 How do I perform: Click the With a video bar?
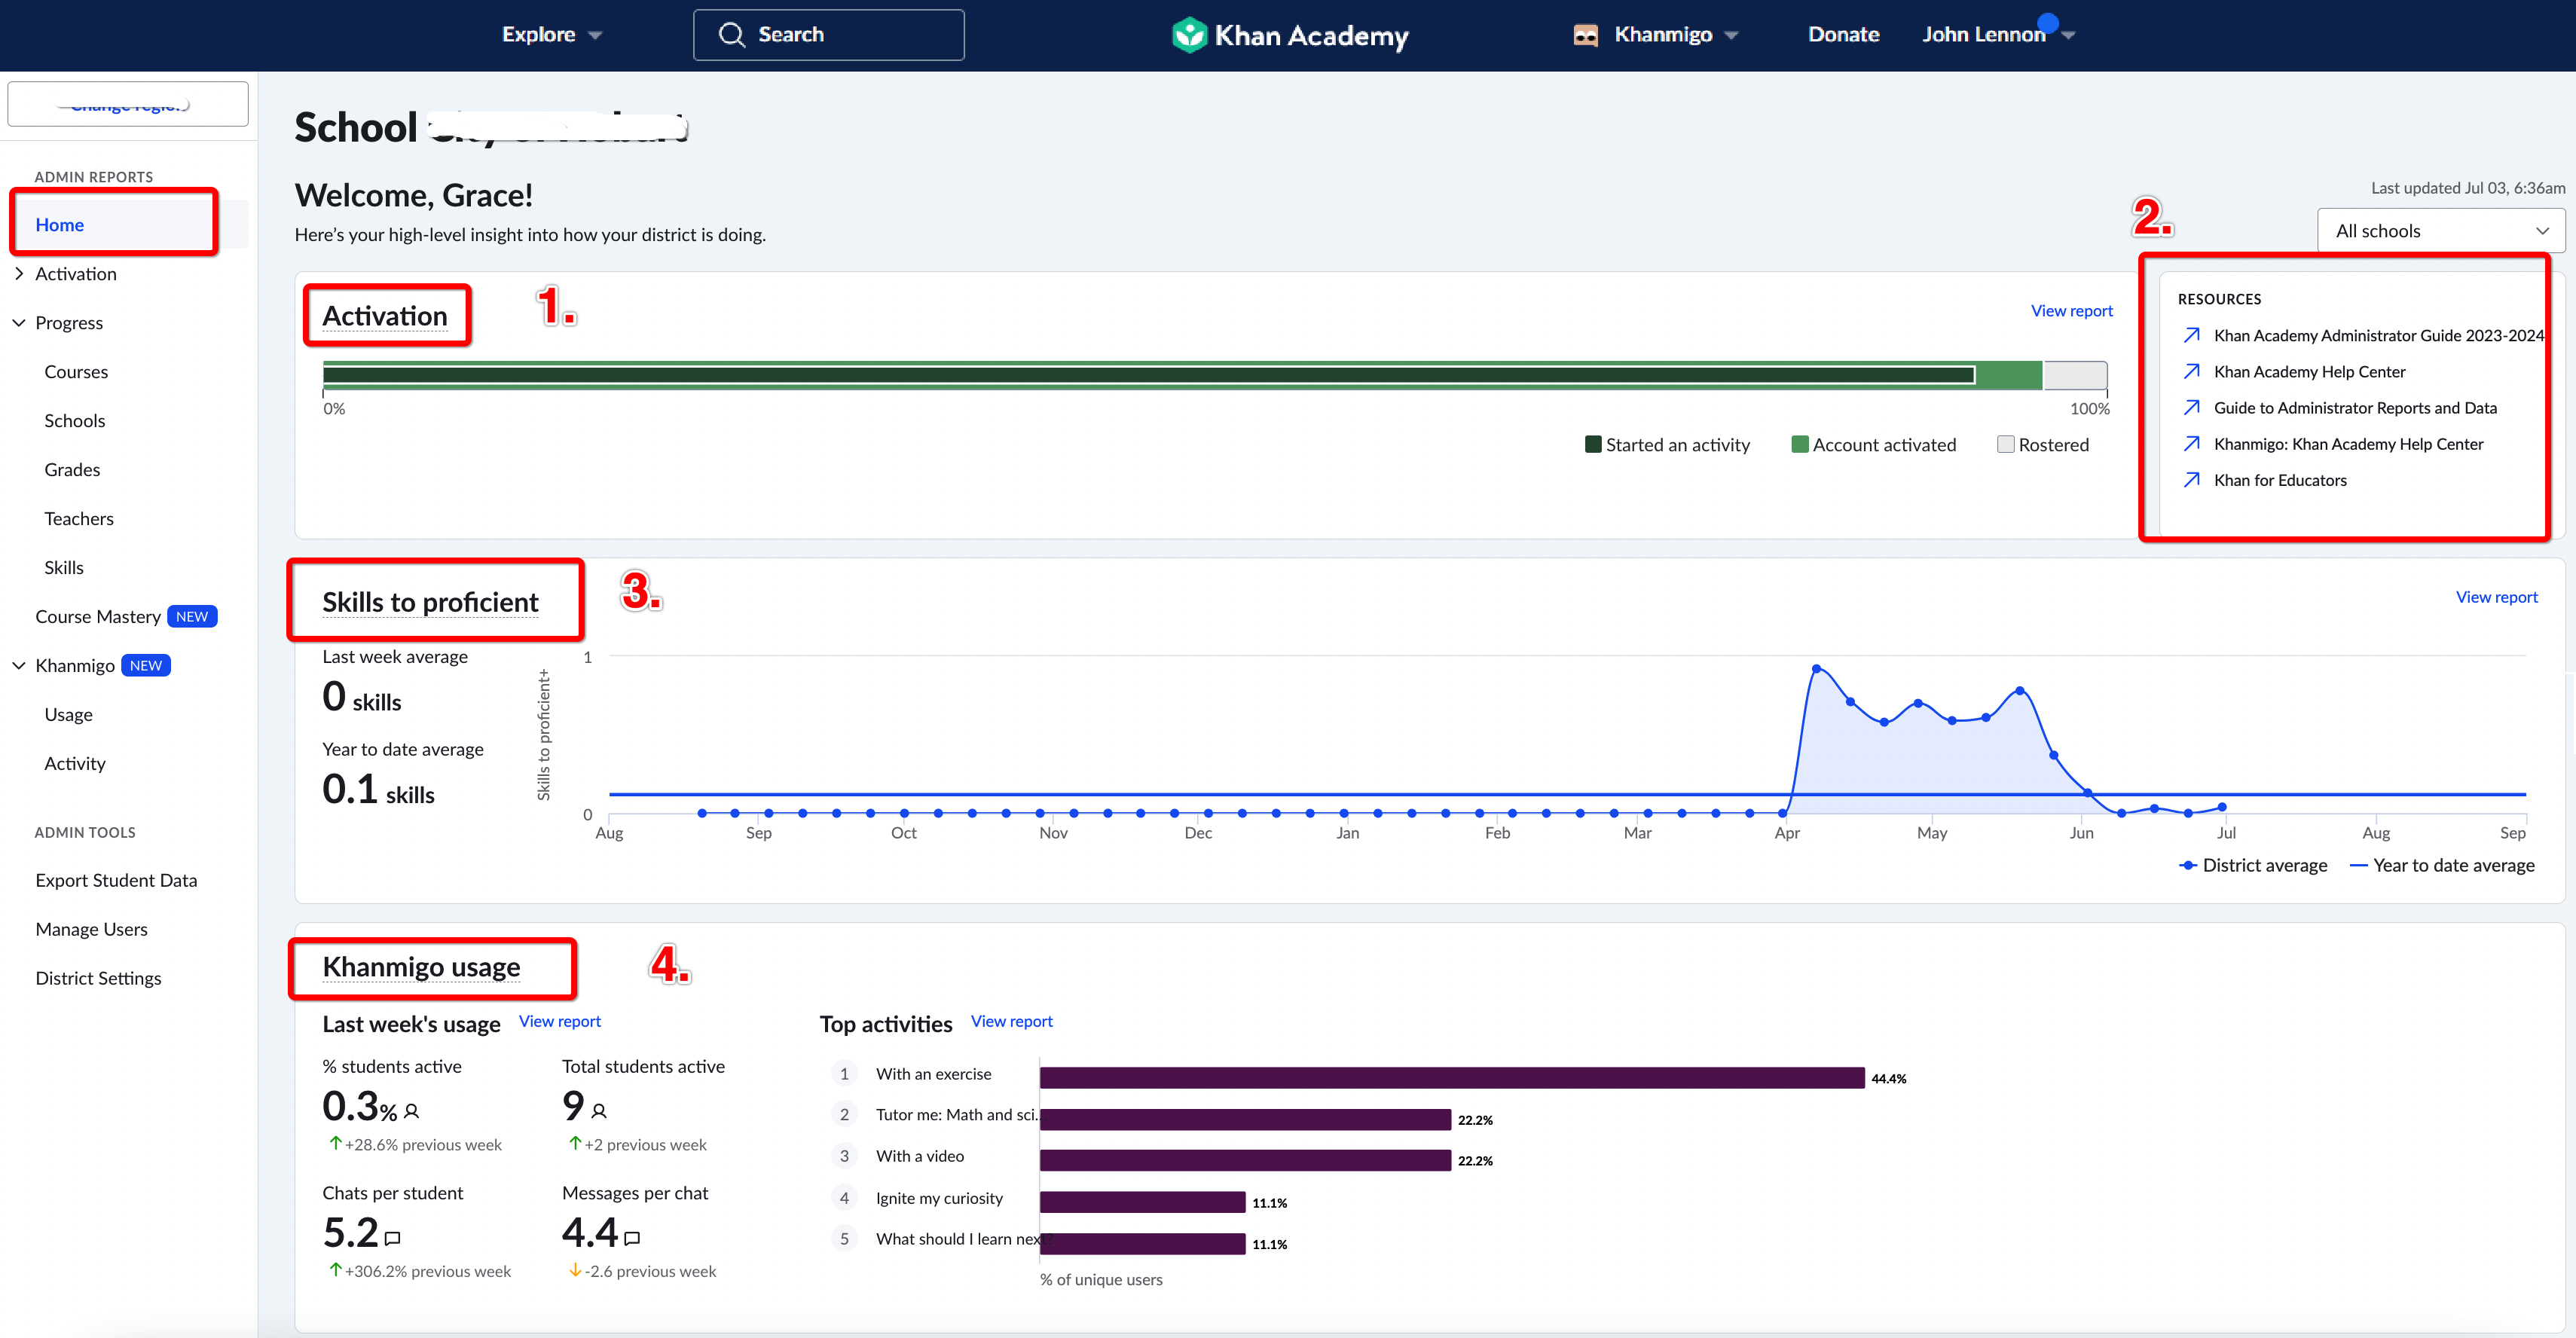point(1245,1160)
